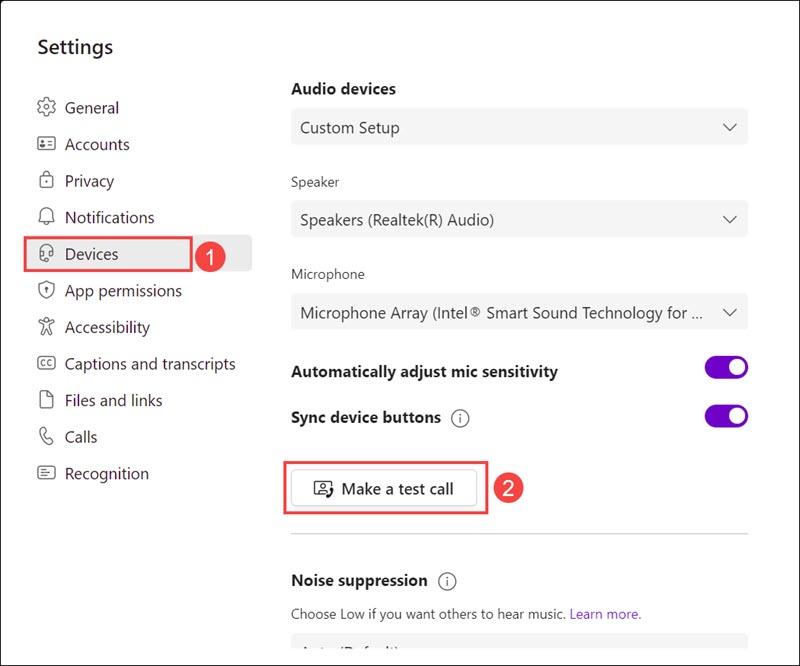Toggle Automatically adjust mic sensitivity switch
The image size is (800, 666).
point(726,368)
